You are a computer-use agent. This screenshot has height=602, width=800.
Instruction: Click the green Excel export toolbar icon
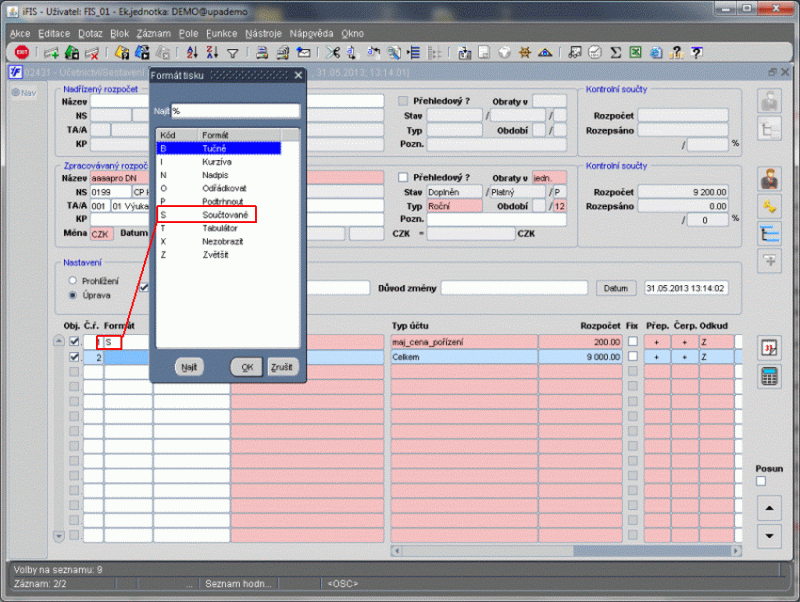pos(636,53)
